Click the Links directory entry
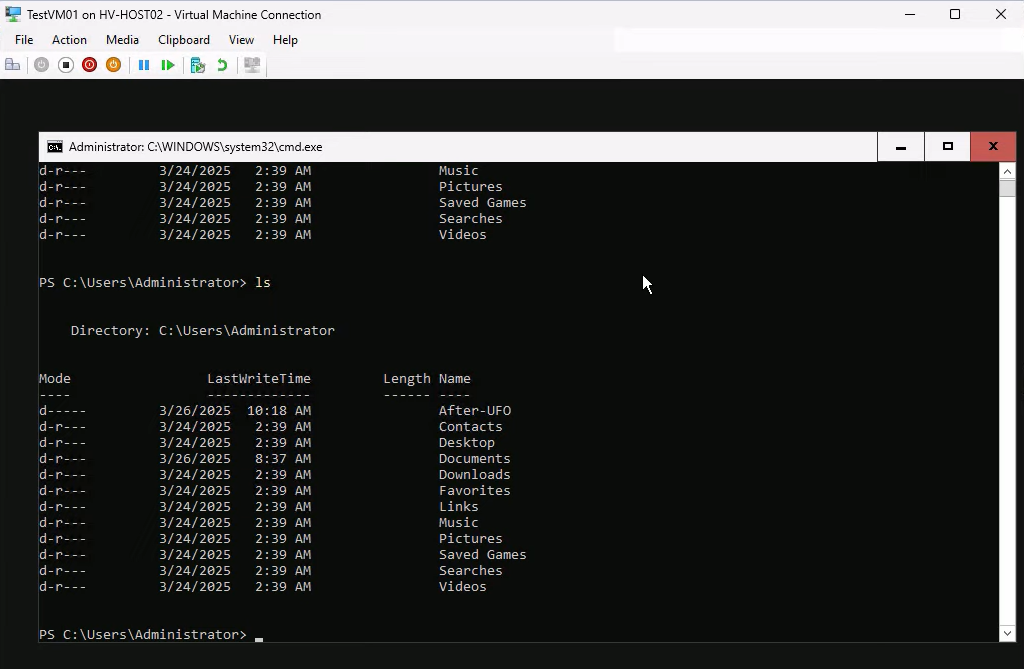Viewport: 1024px width, 669px height. [x=458, y=506]
